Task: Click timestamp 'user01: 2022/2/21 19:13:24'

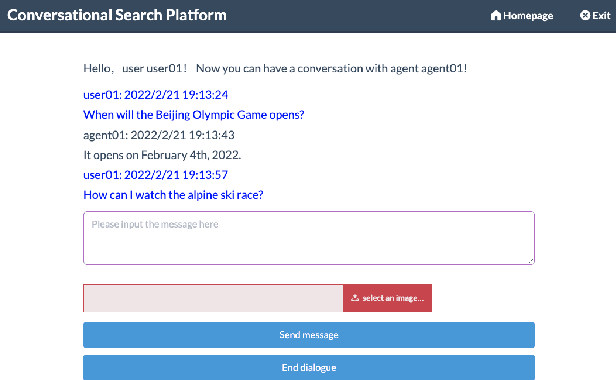Action: pos(156,95)
